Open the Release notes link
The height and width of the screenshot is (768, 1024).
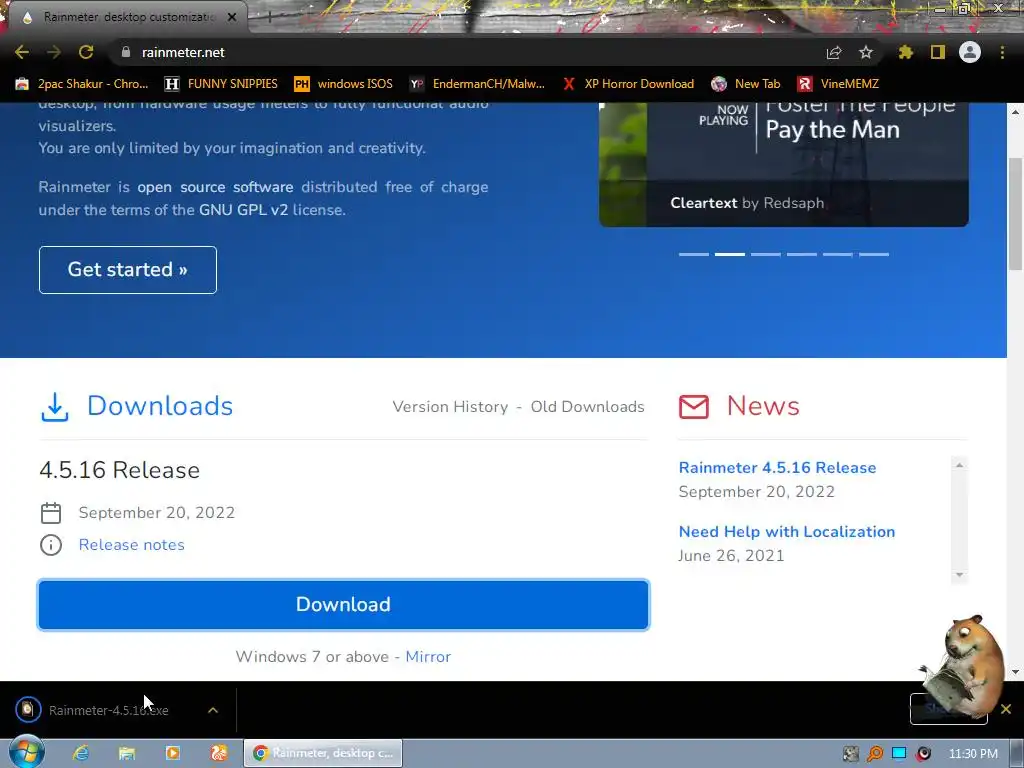[131, 545]
